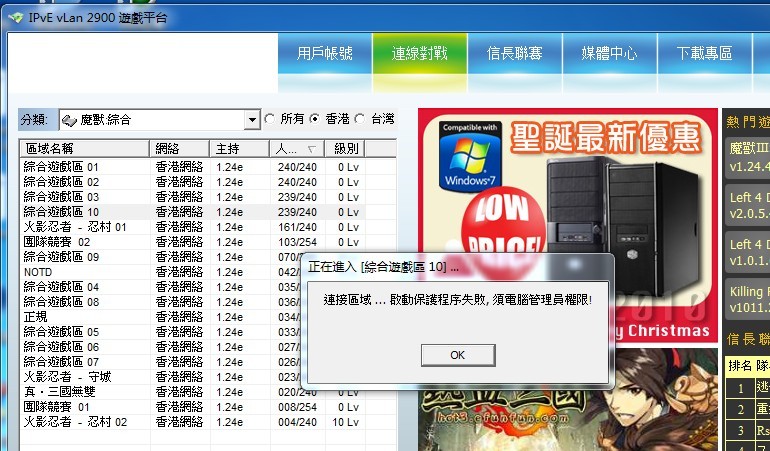Select the 香港 radio button

coord(315,119)
